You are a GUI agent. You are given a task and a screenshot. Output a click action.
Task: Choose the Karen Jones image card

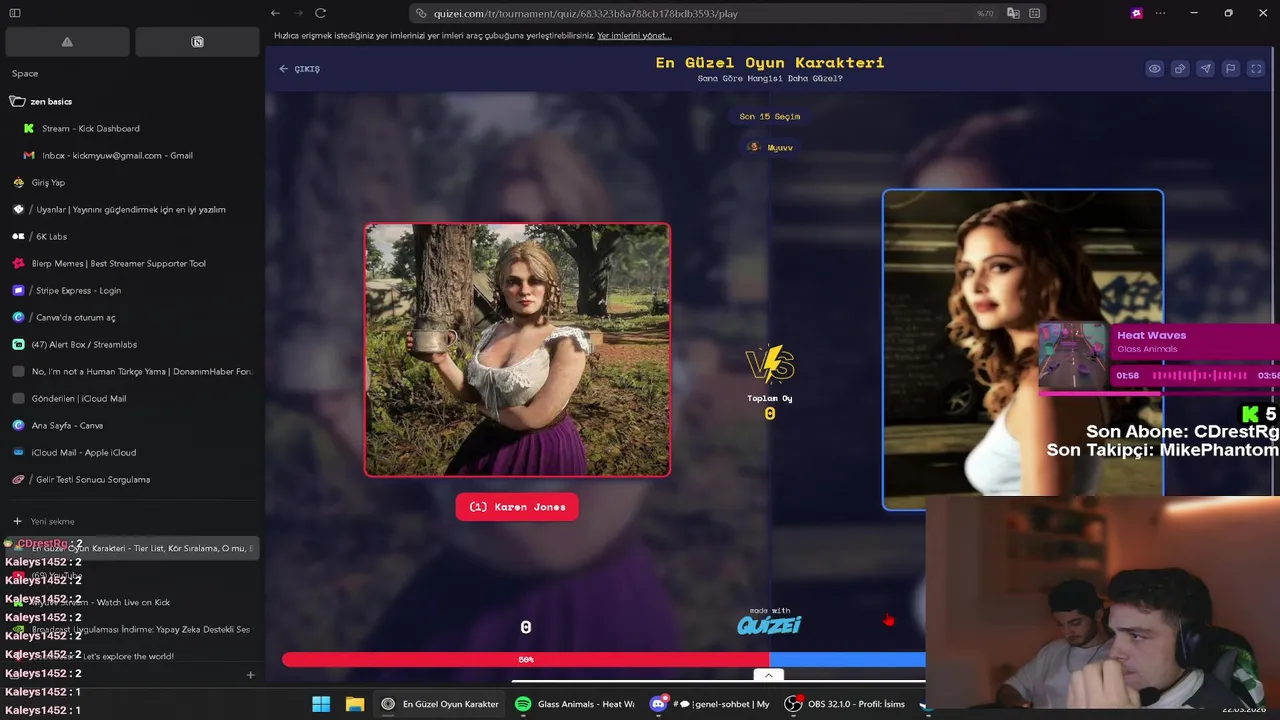(517, 350)
